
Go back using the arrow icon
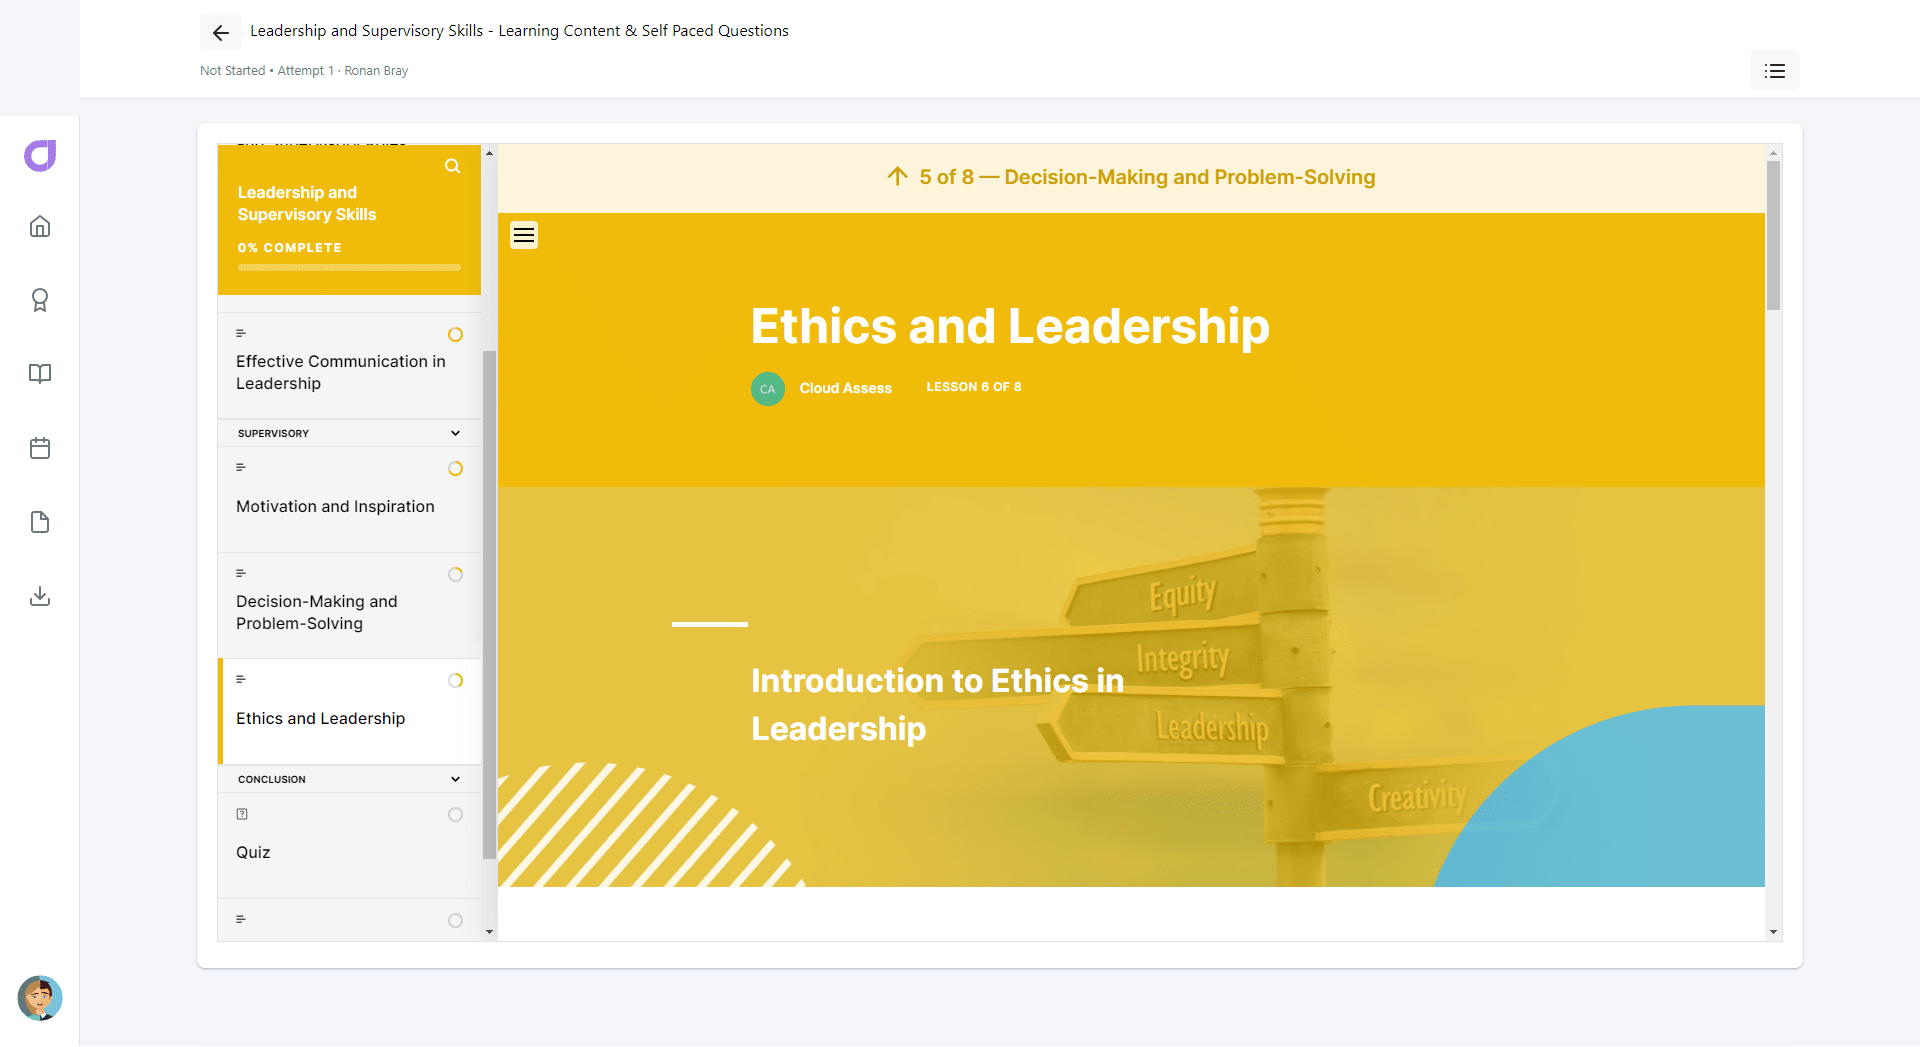221,33
